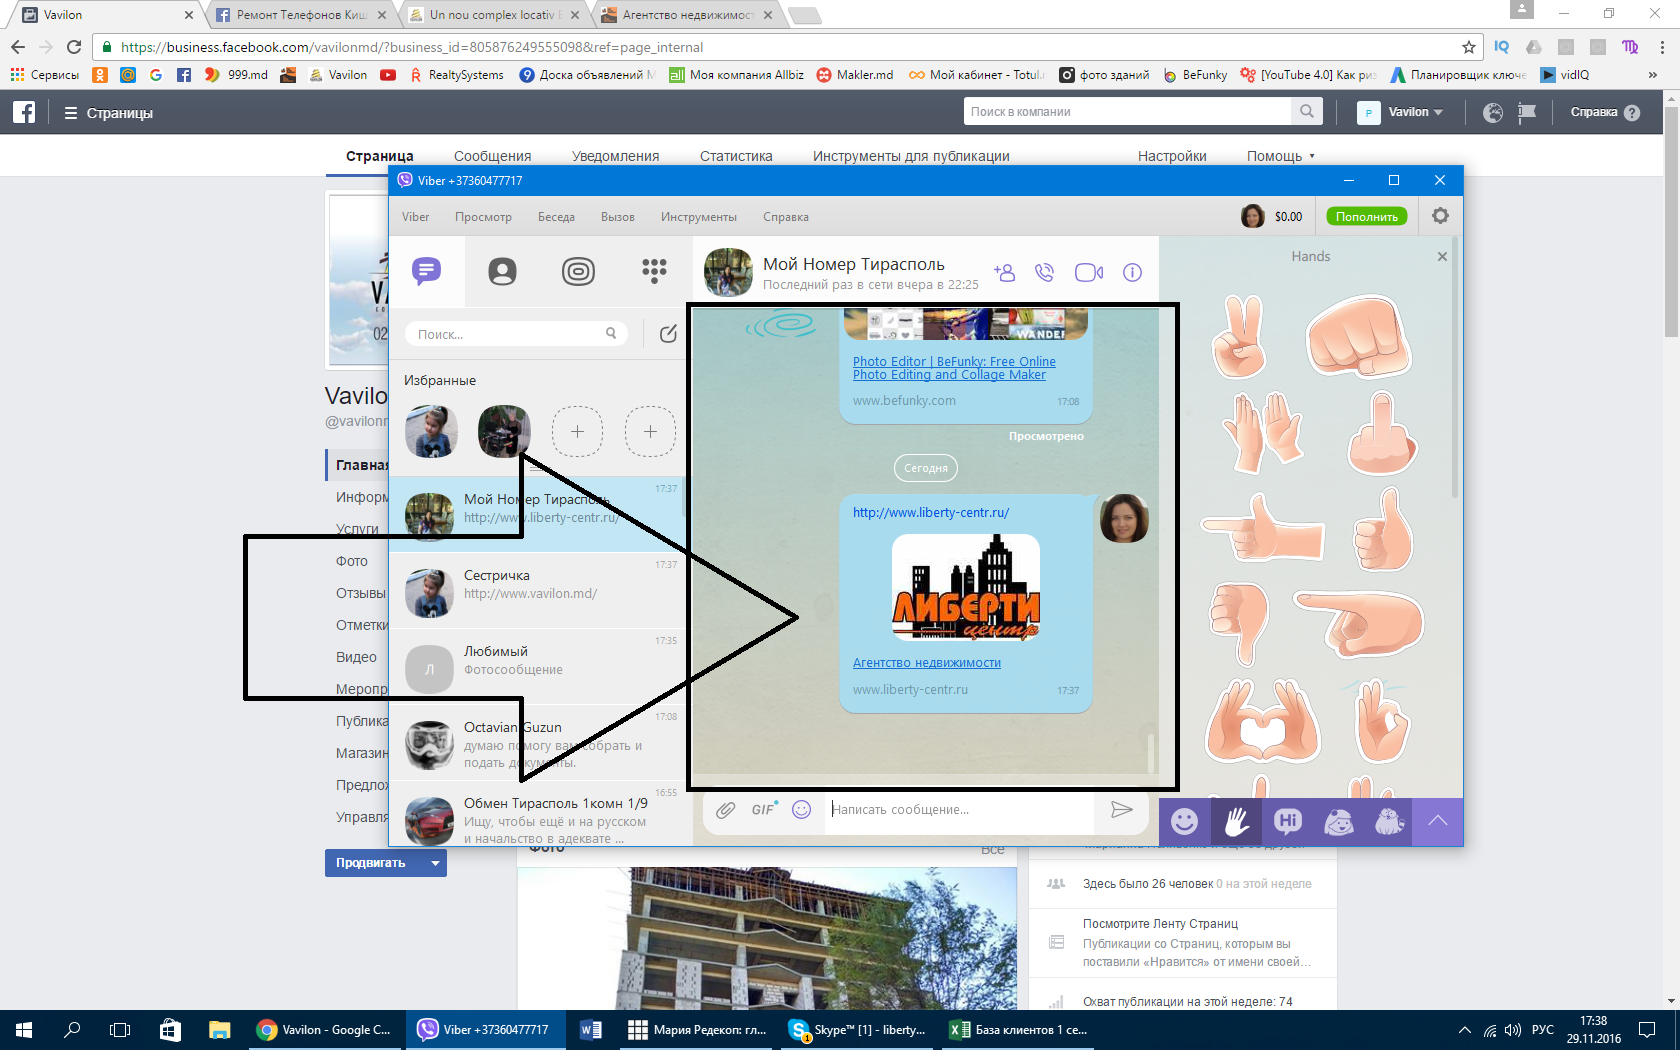This screenshot has height=1050, width=1680.
Task: Send the heart hands sticker
Action: point(1262,720)
